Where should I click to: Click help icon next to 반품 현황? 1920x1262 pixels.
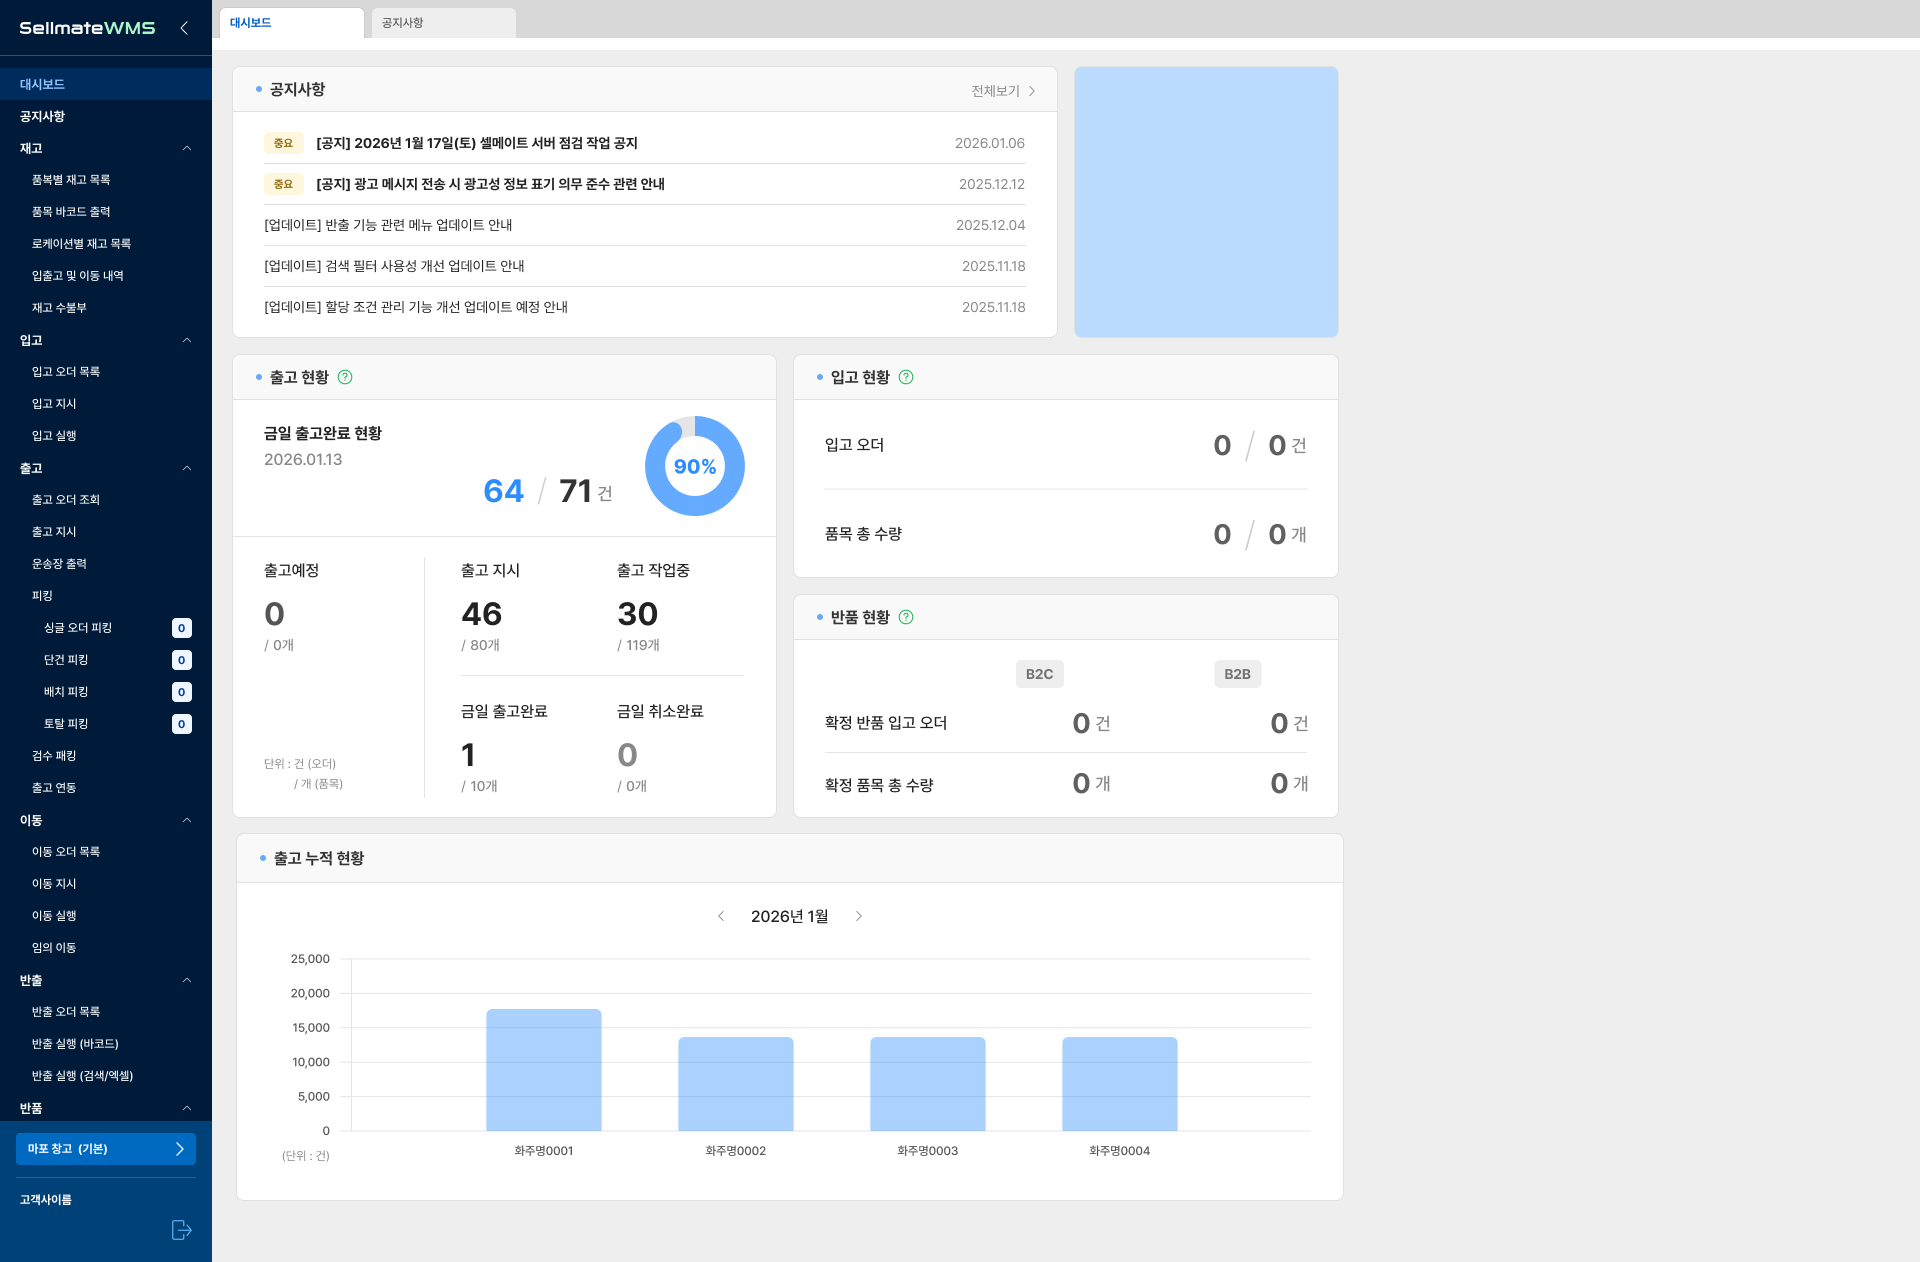906,617
